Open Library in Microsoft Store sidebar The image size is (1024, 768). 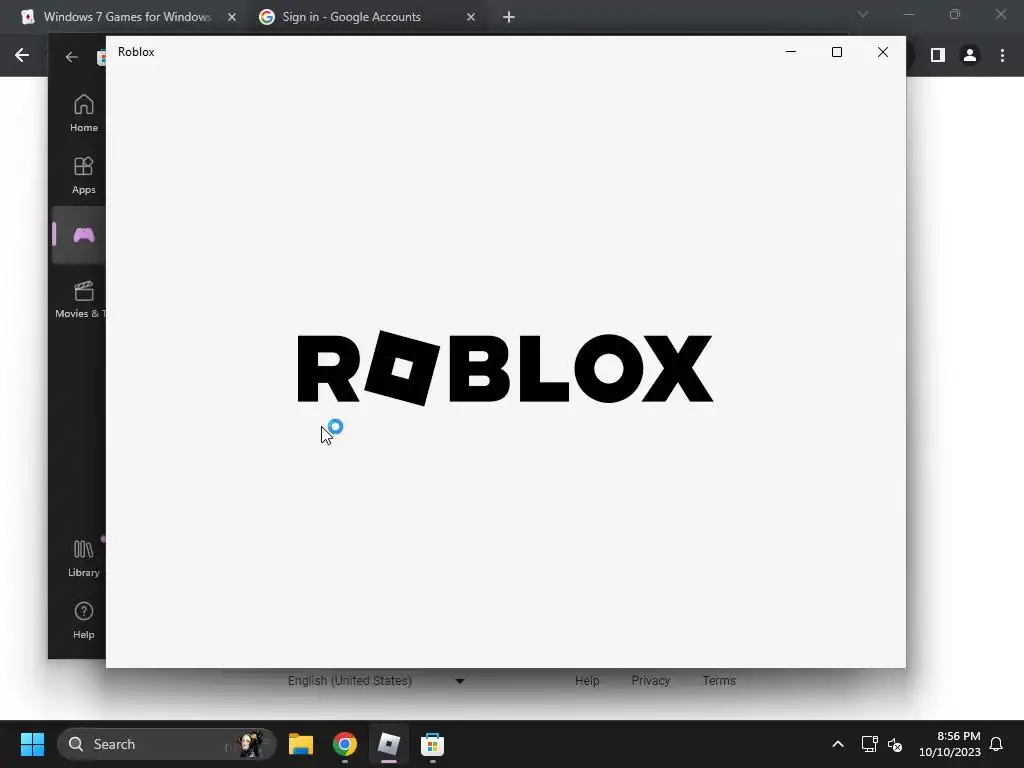point(84,558)
